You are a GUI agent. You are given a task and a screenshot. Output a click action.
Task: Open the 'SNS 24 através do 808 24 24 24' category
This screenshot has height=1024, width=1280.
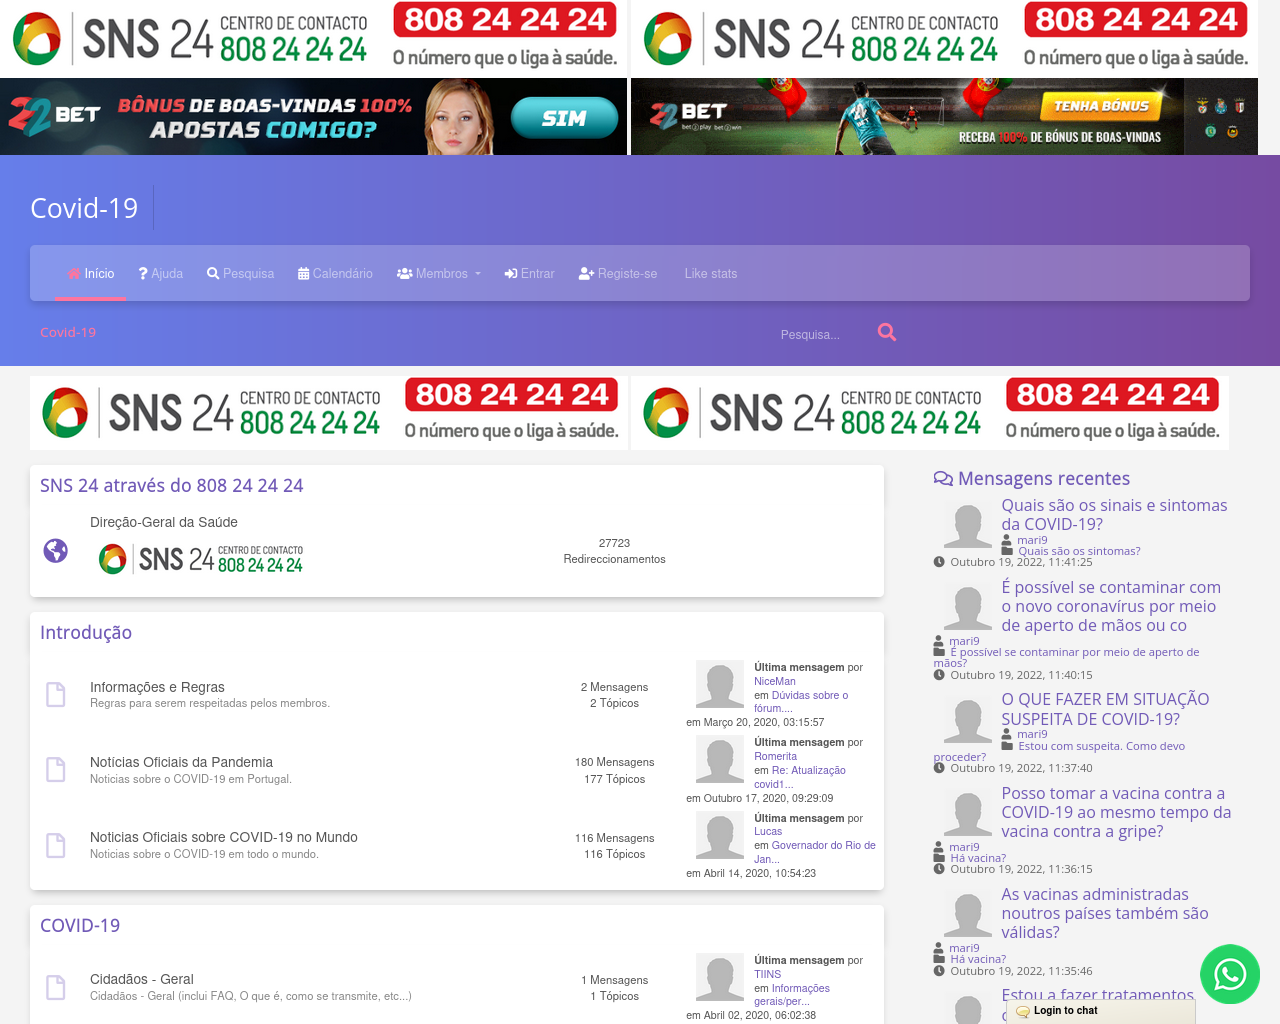172,485
